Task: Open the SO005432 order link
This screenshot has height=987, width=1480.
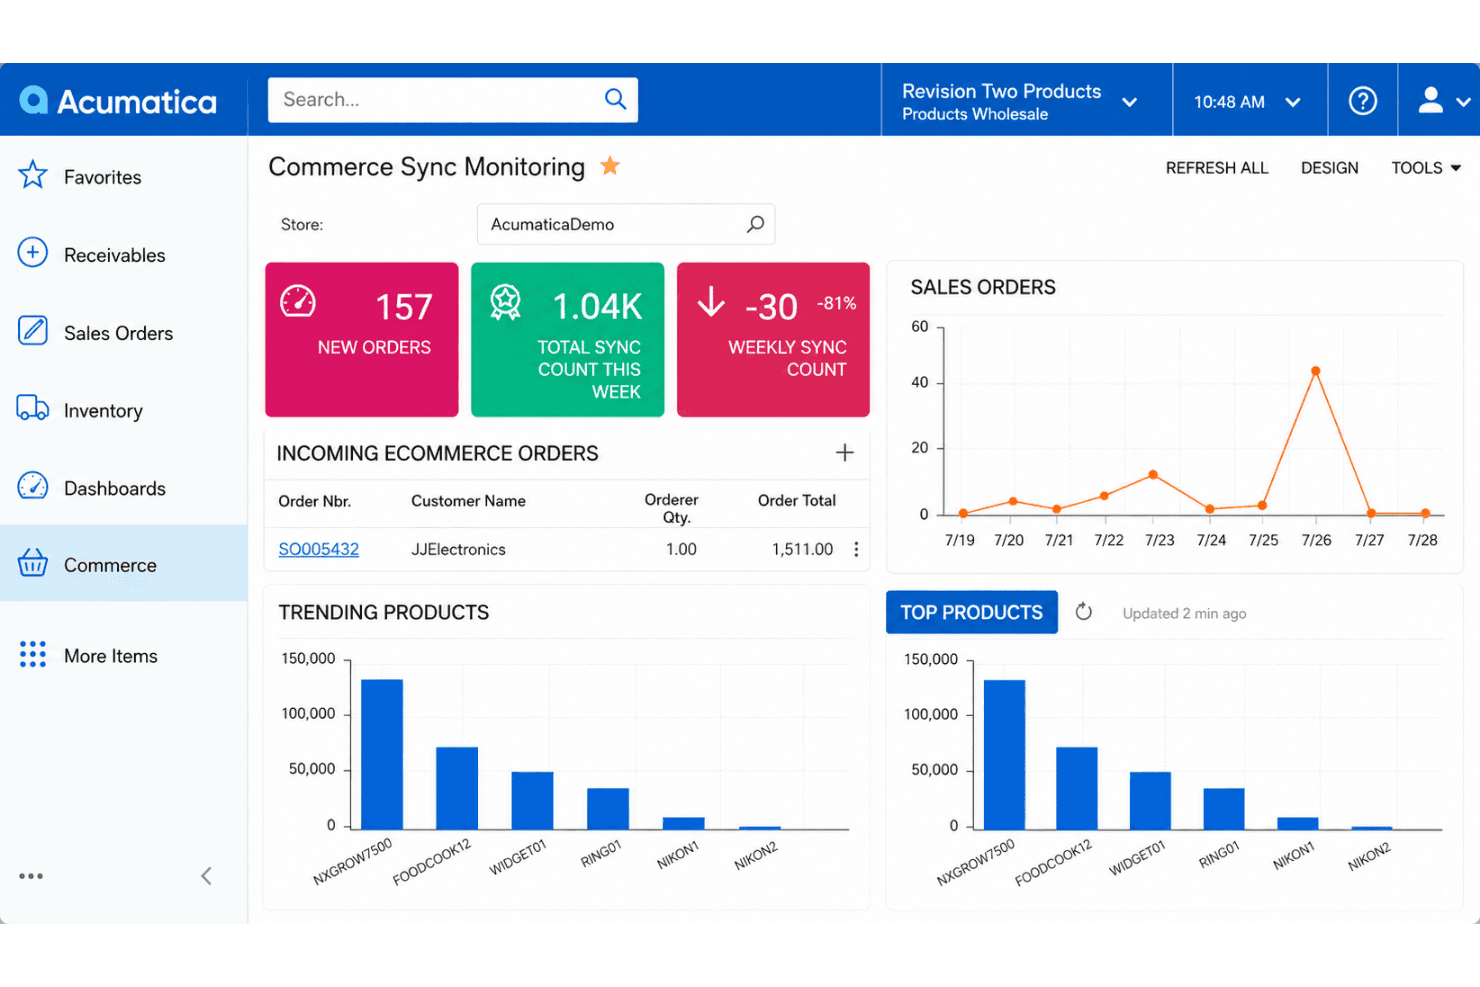Action: (x=318, y=549)
